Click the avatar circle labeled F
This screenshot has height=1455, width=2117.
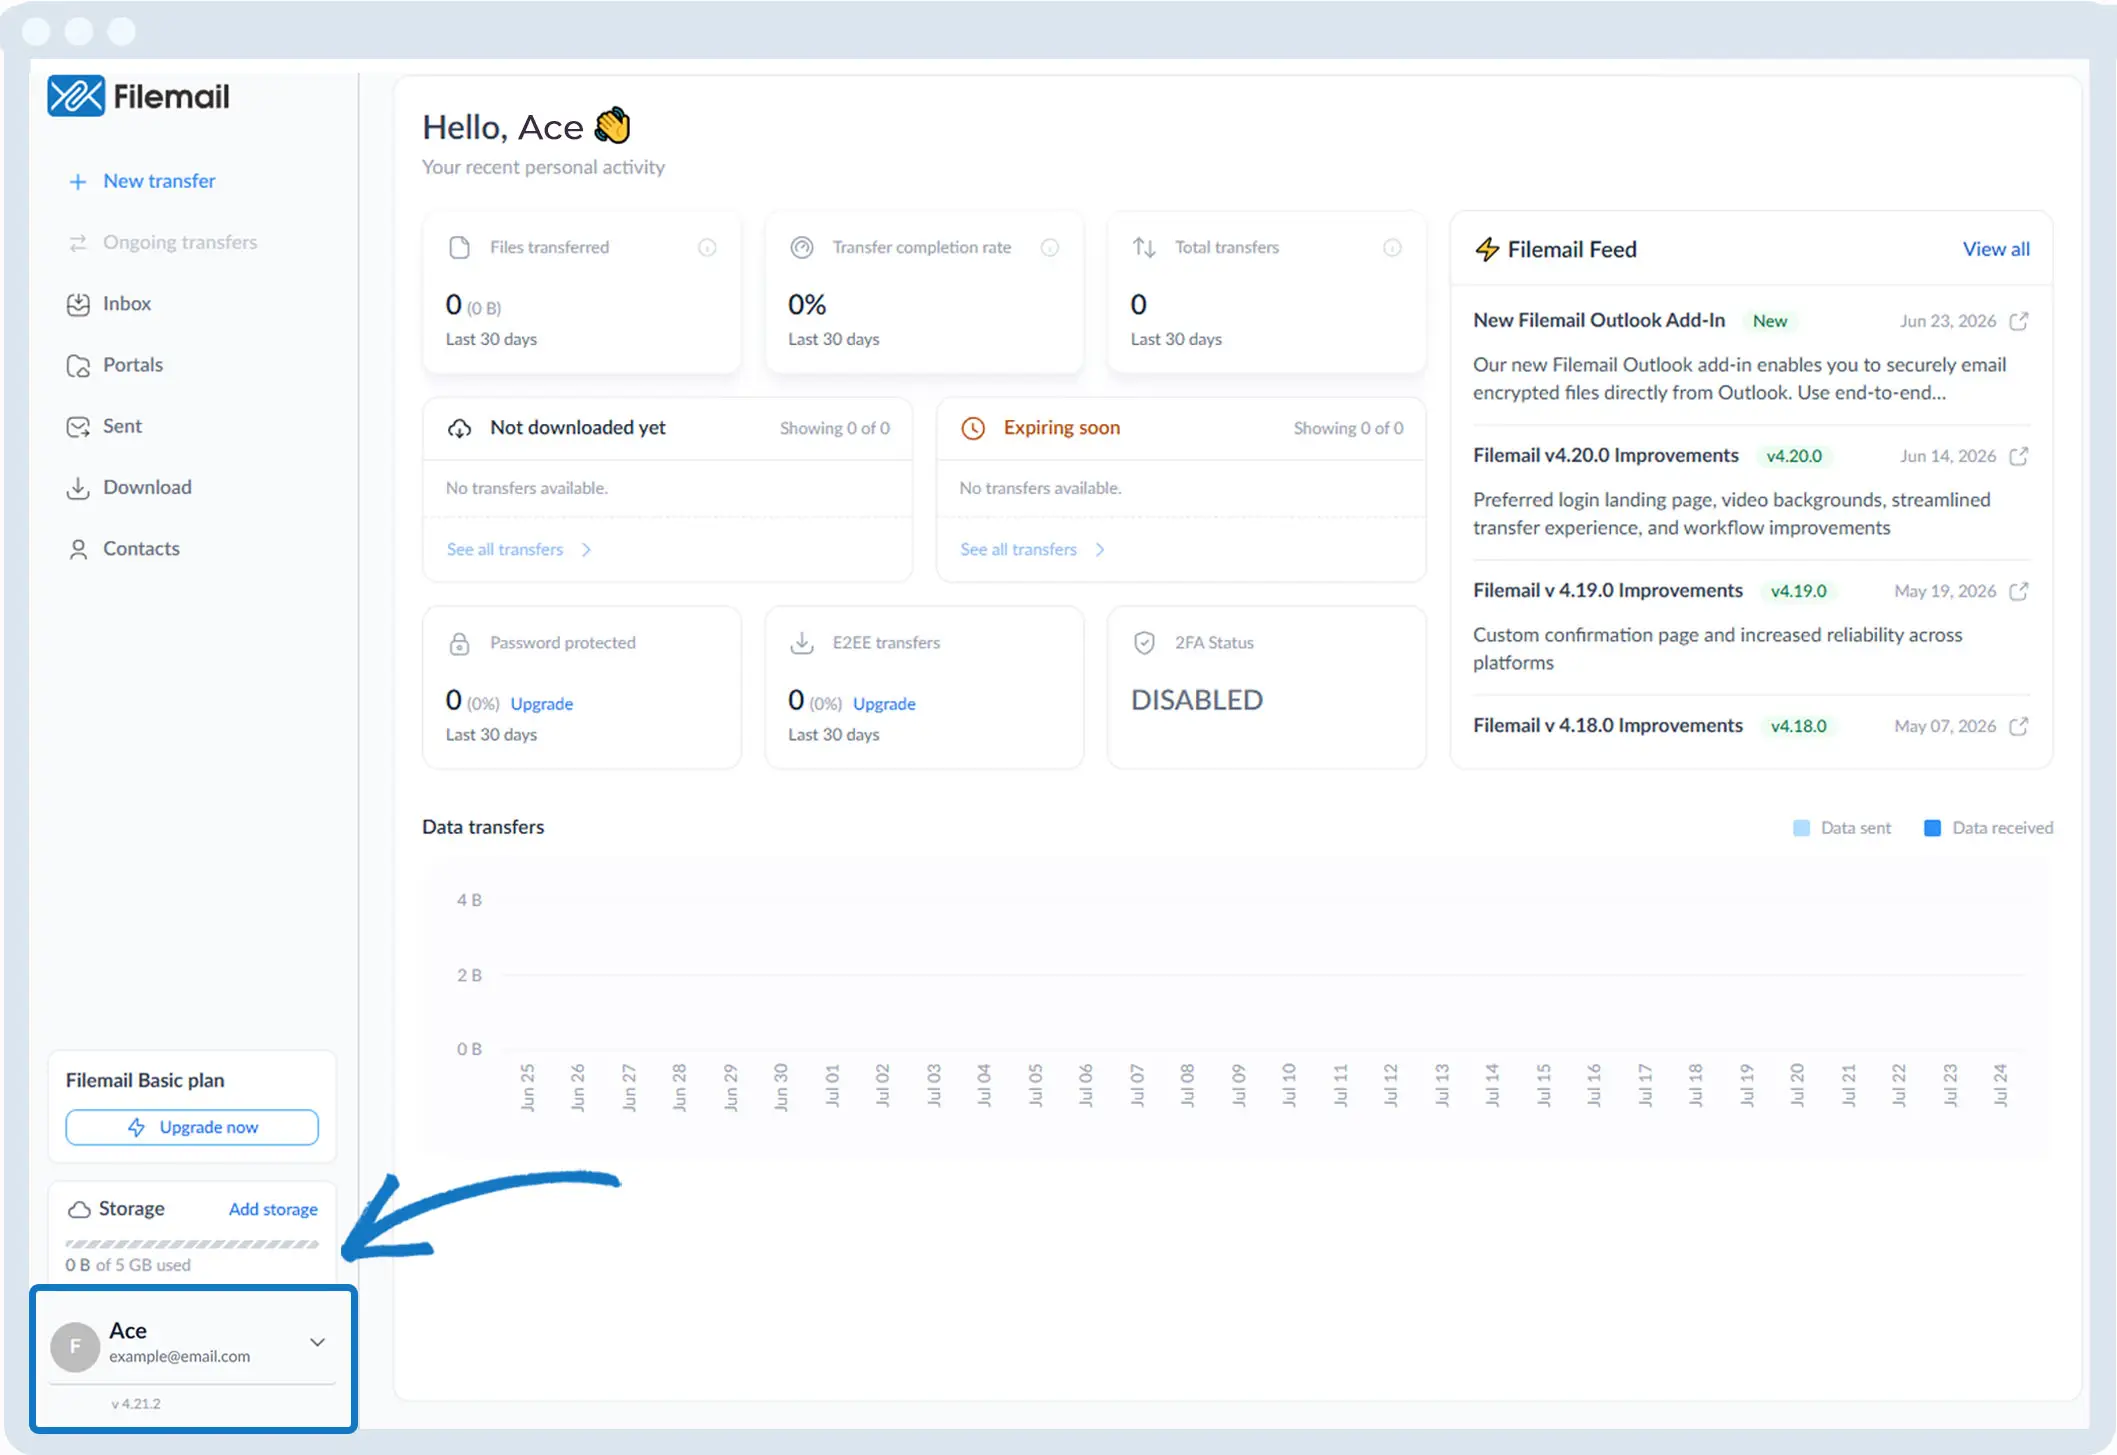click(75, 1345)
